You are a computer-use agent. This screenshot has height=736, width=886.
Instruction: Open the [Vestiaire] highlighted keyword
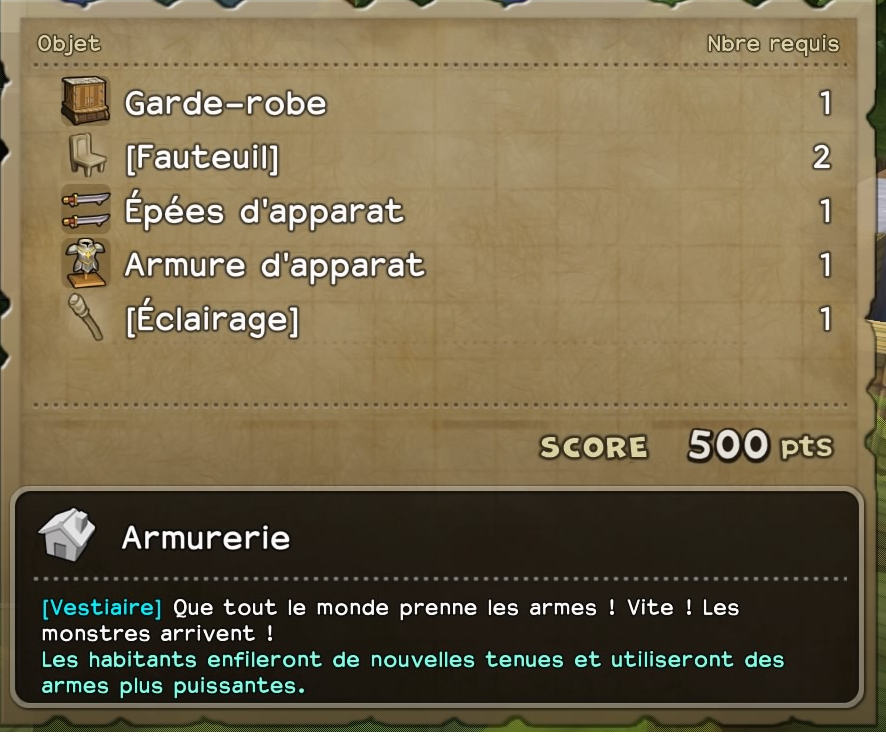102,608
